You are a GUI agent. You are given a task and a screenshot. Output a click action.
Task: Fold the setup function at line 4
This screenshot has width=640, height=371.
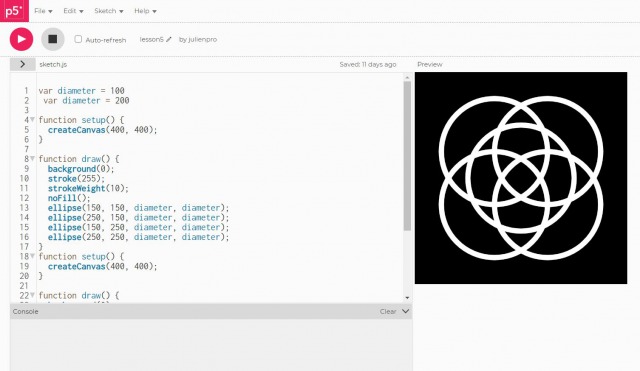pyautogui.click(x=32, y=120)
